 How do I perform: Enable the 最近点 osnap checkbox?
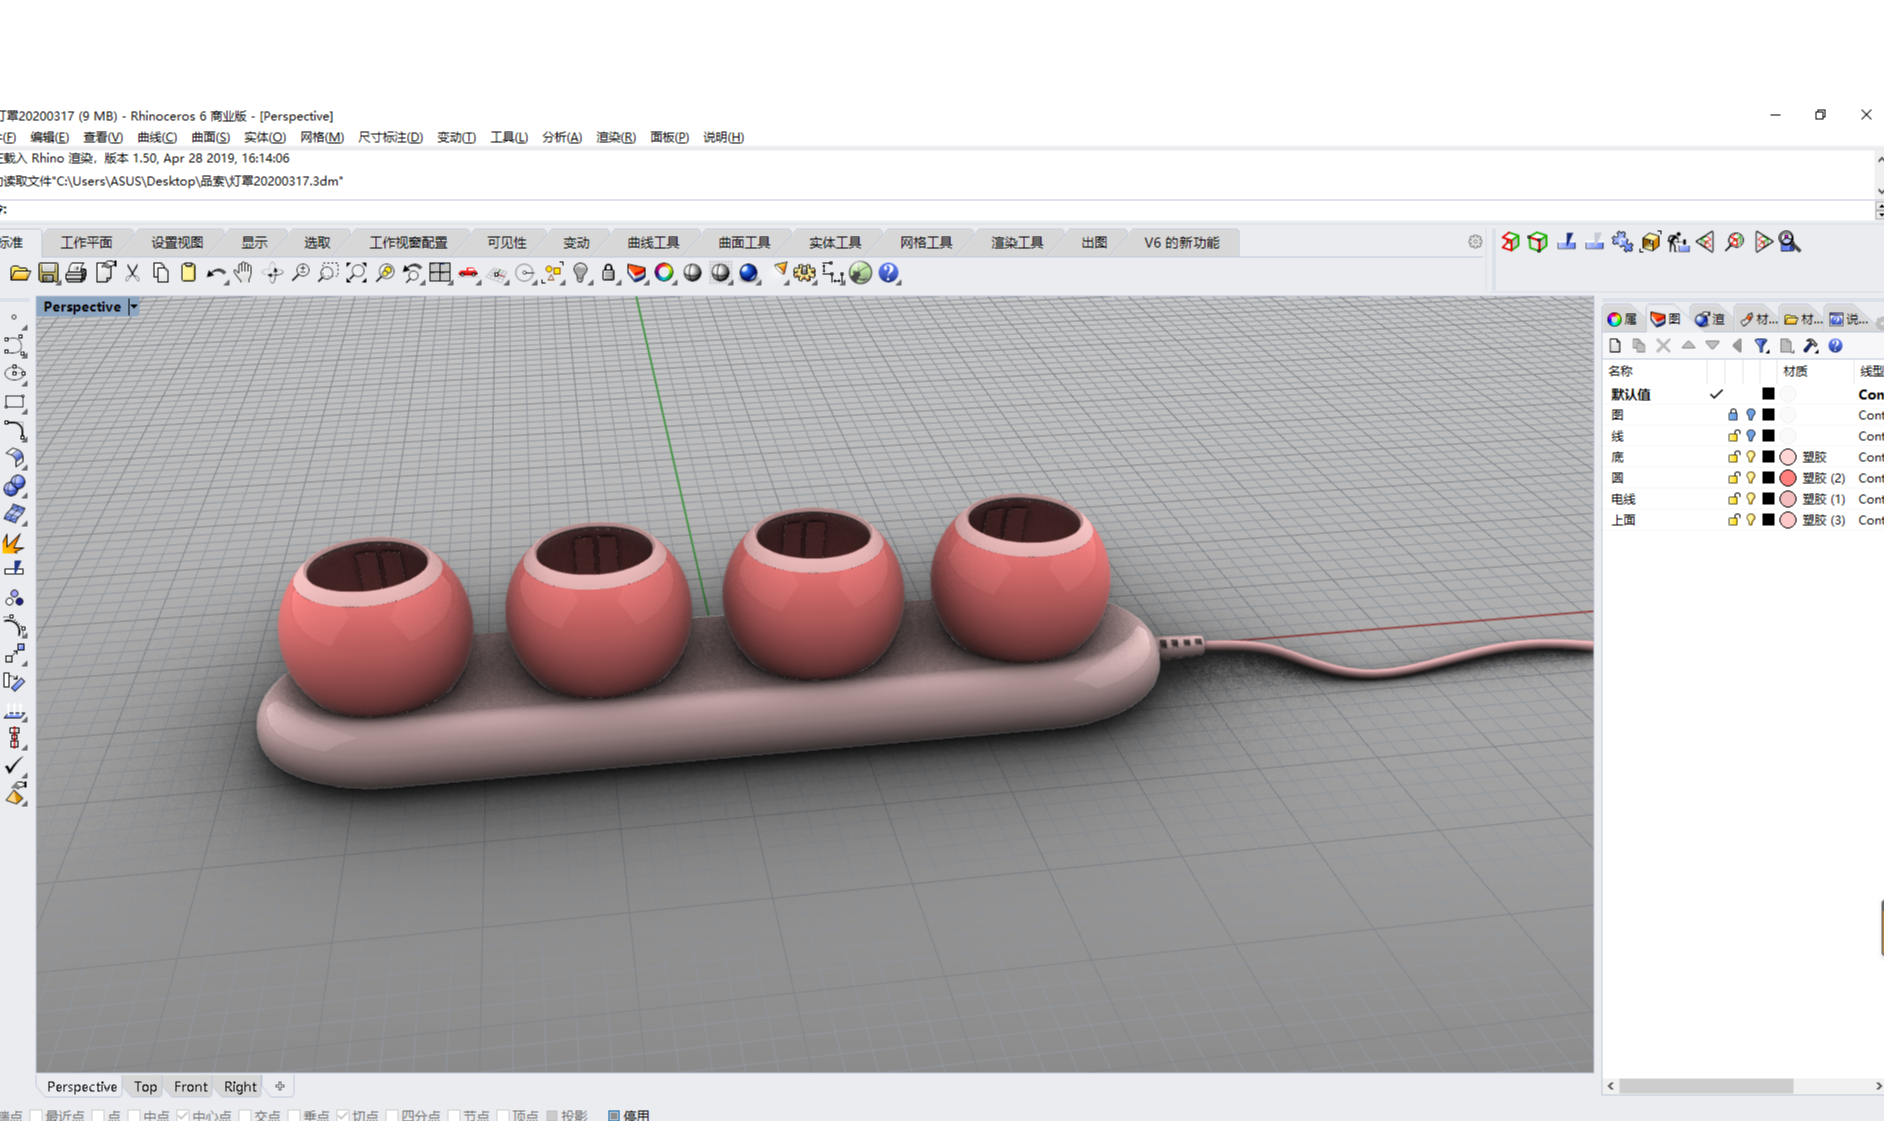click(36, 1115)
